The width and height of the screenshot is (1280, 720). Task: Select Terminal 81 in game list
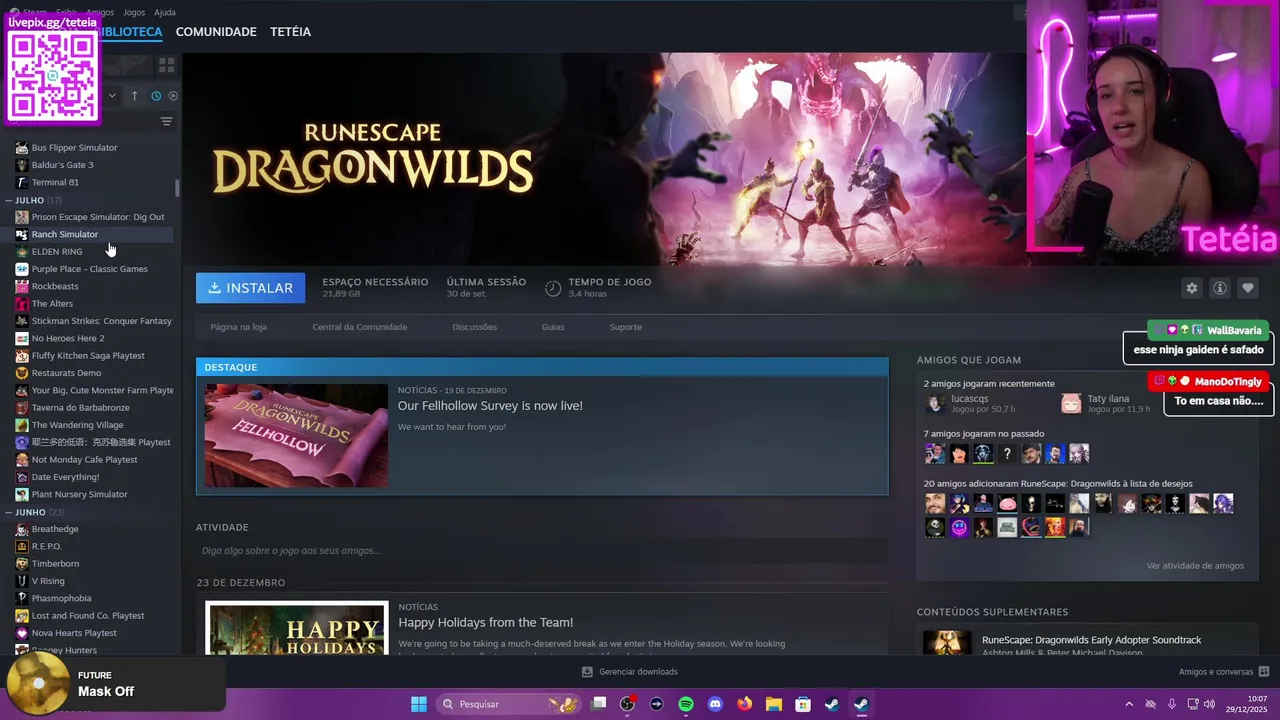[x=55, y=182]
